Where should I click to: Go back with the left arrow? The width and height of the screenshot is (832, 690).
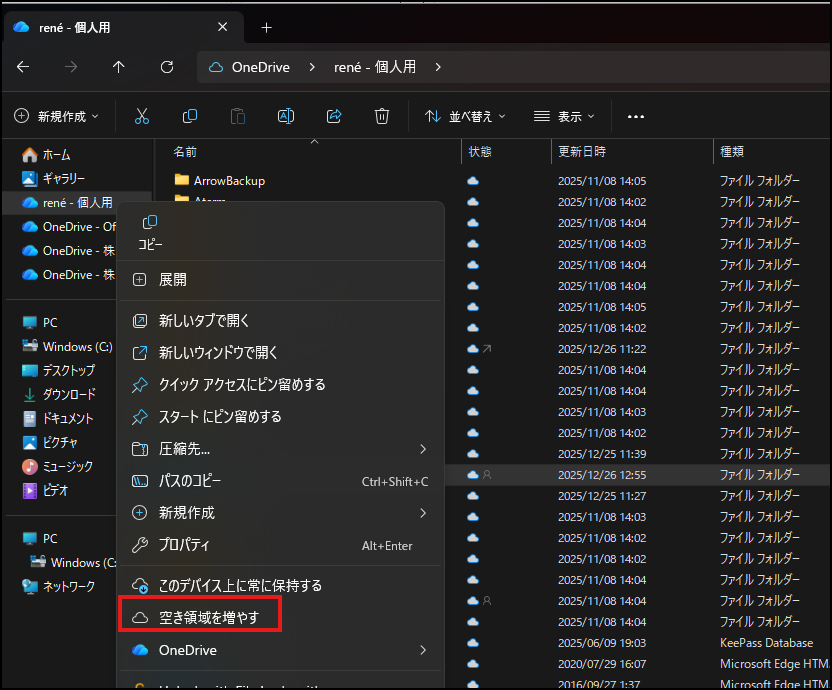(x=23, y=67)
